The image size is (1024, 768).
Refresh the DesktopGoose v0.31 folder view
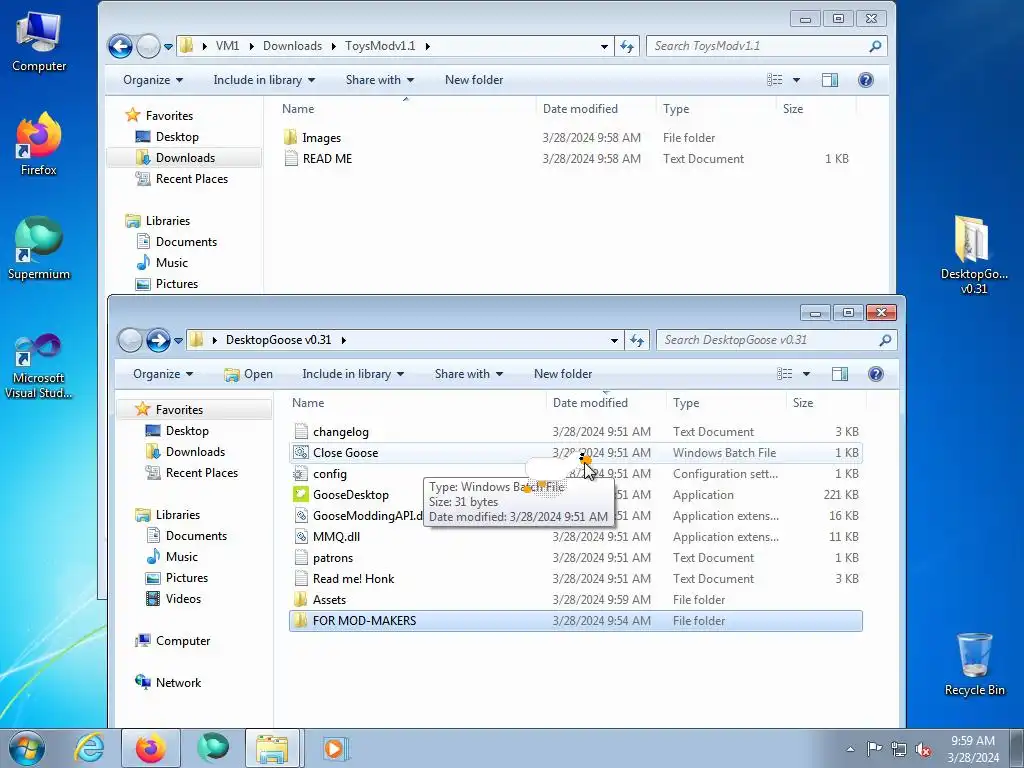[x=637, y=340]
